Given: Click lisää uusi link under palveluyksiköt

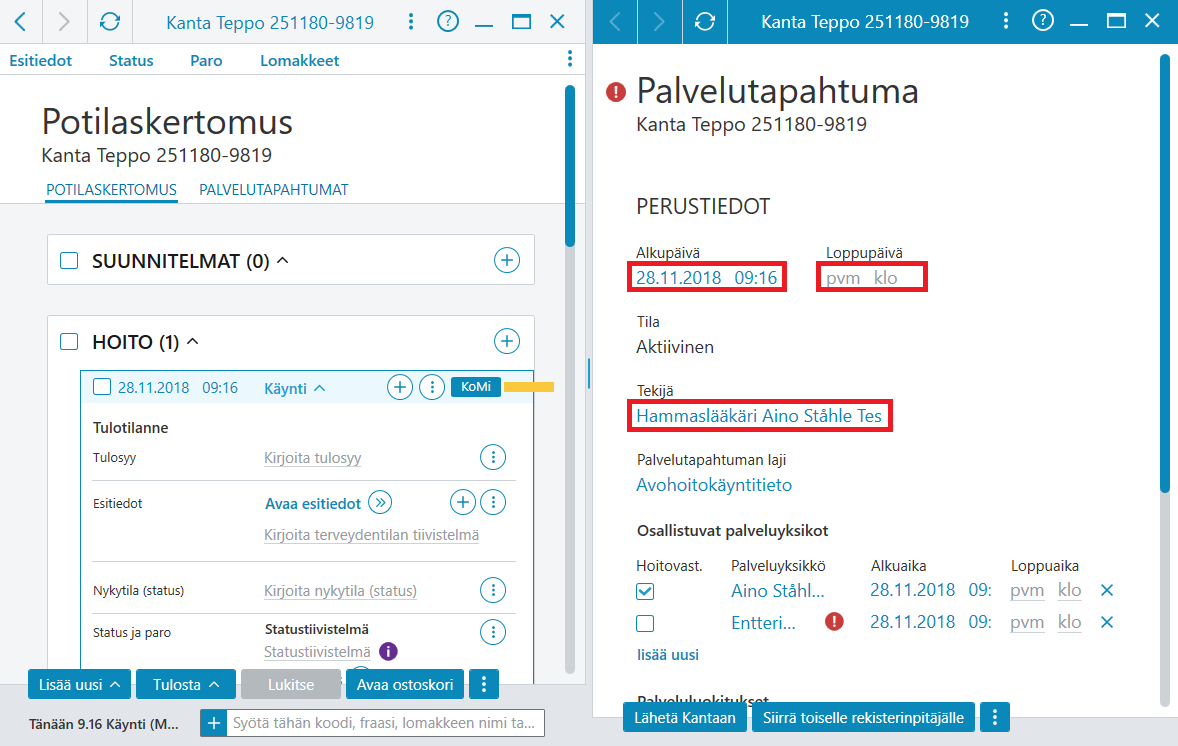Looking at the screenshot, I should pos(668,654).
